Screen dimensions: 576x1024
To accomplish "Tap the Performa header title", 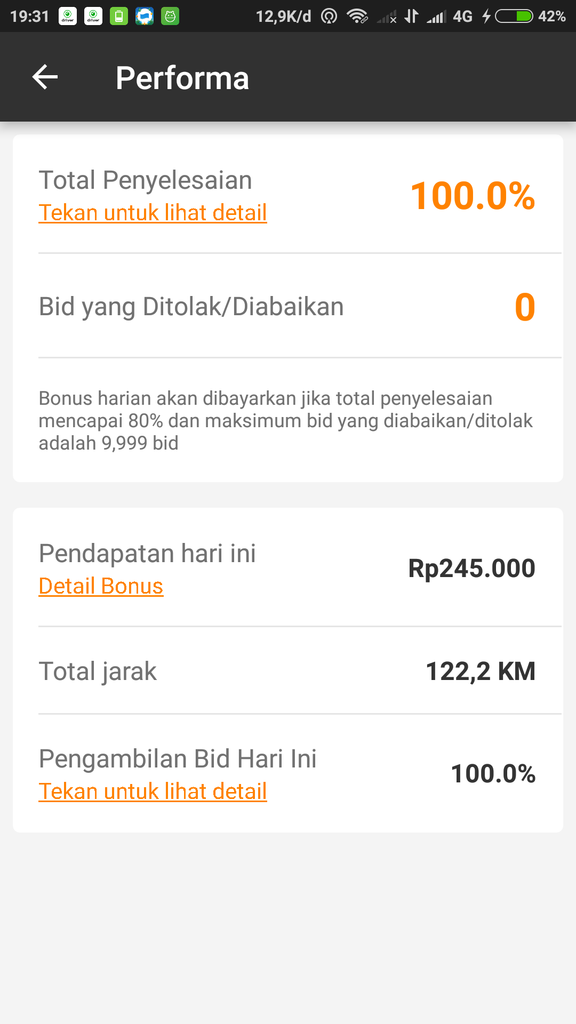I will click(x=183, y=77).
